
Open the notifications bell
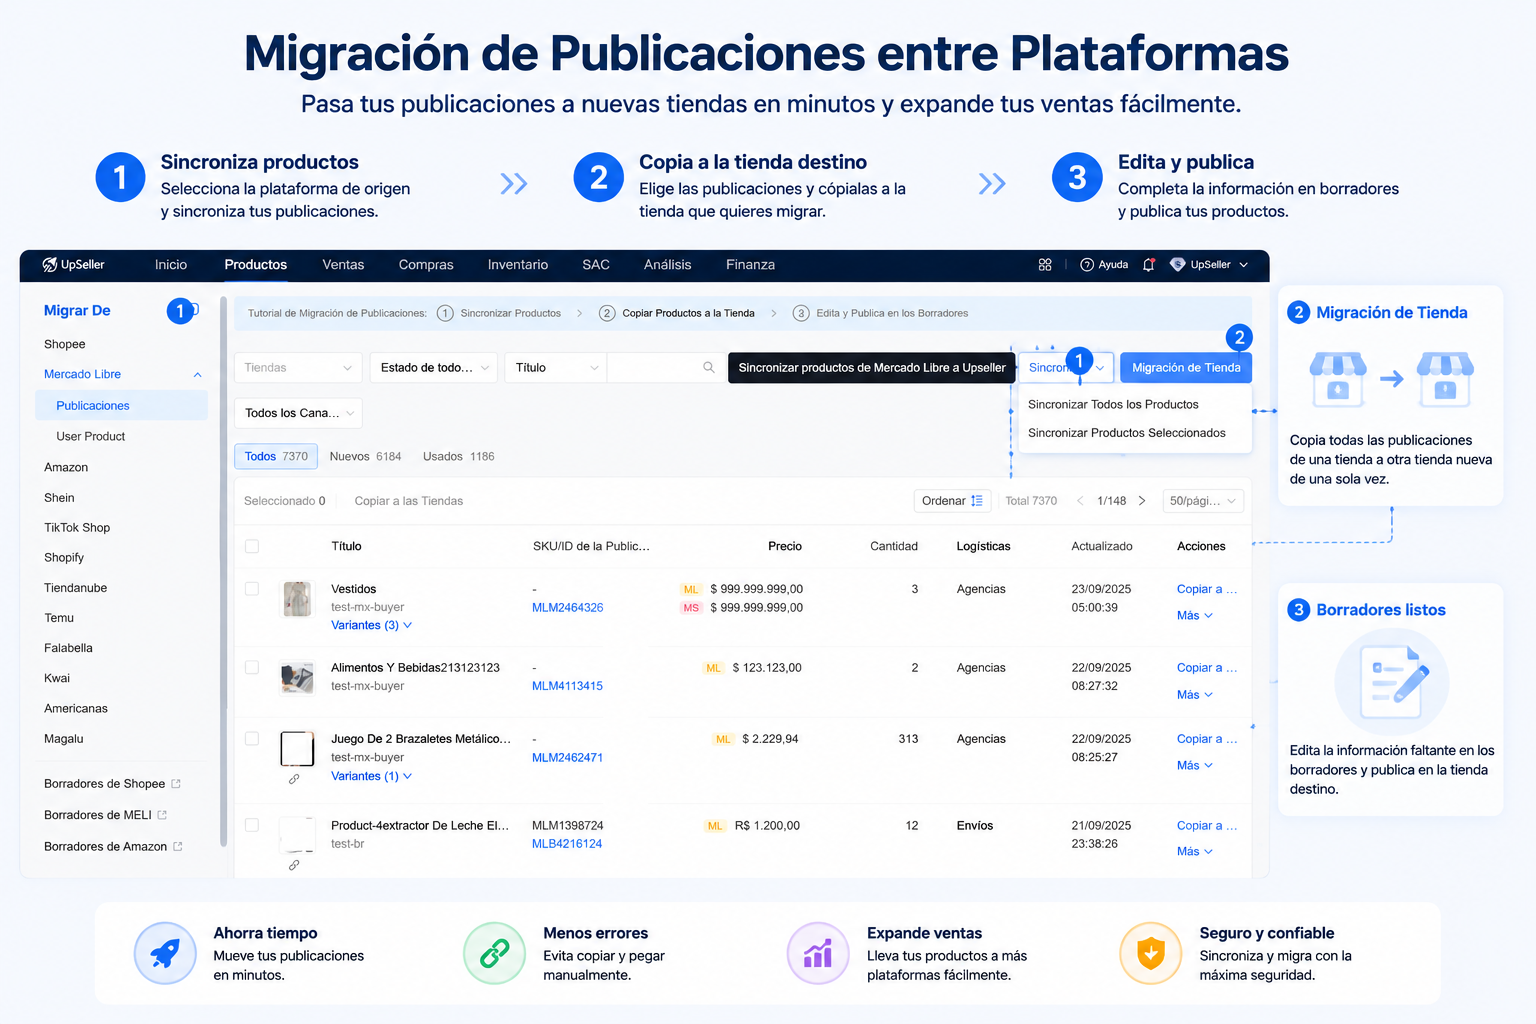click(1149, 265)
